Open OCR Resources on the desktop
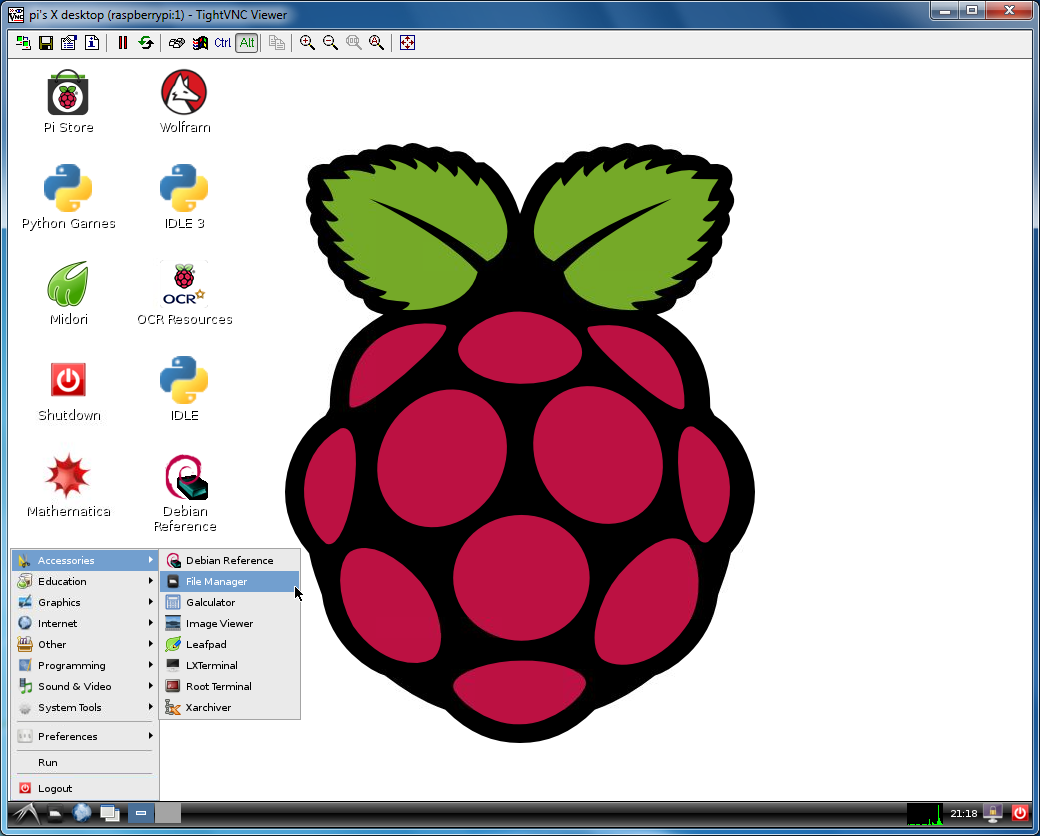 (184, 293)
